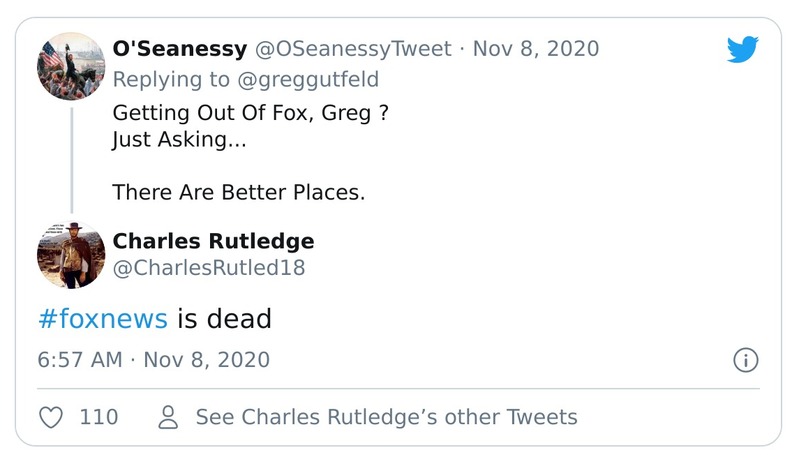799x464 pixels.
Task: Like the tweet with the heart icon
Action: [51, 417]
